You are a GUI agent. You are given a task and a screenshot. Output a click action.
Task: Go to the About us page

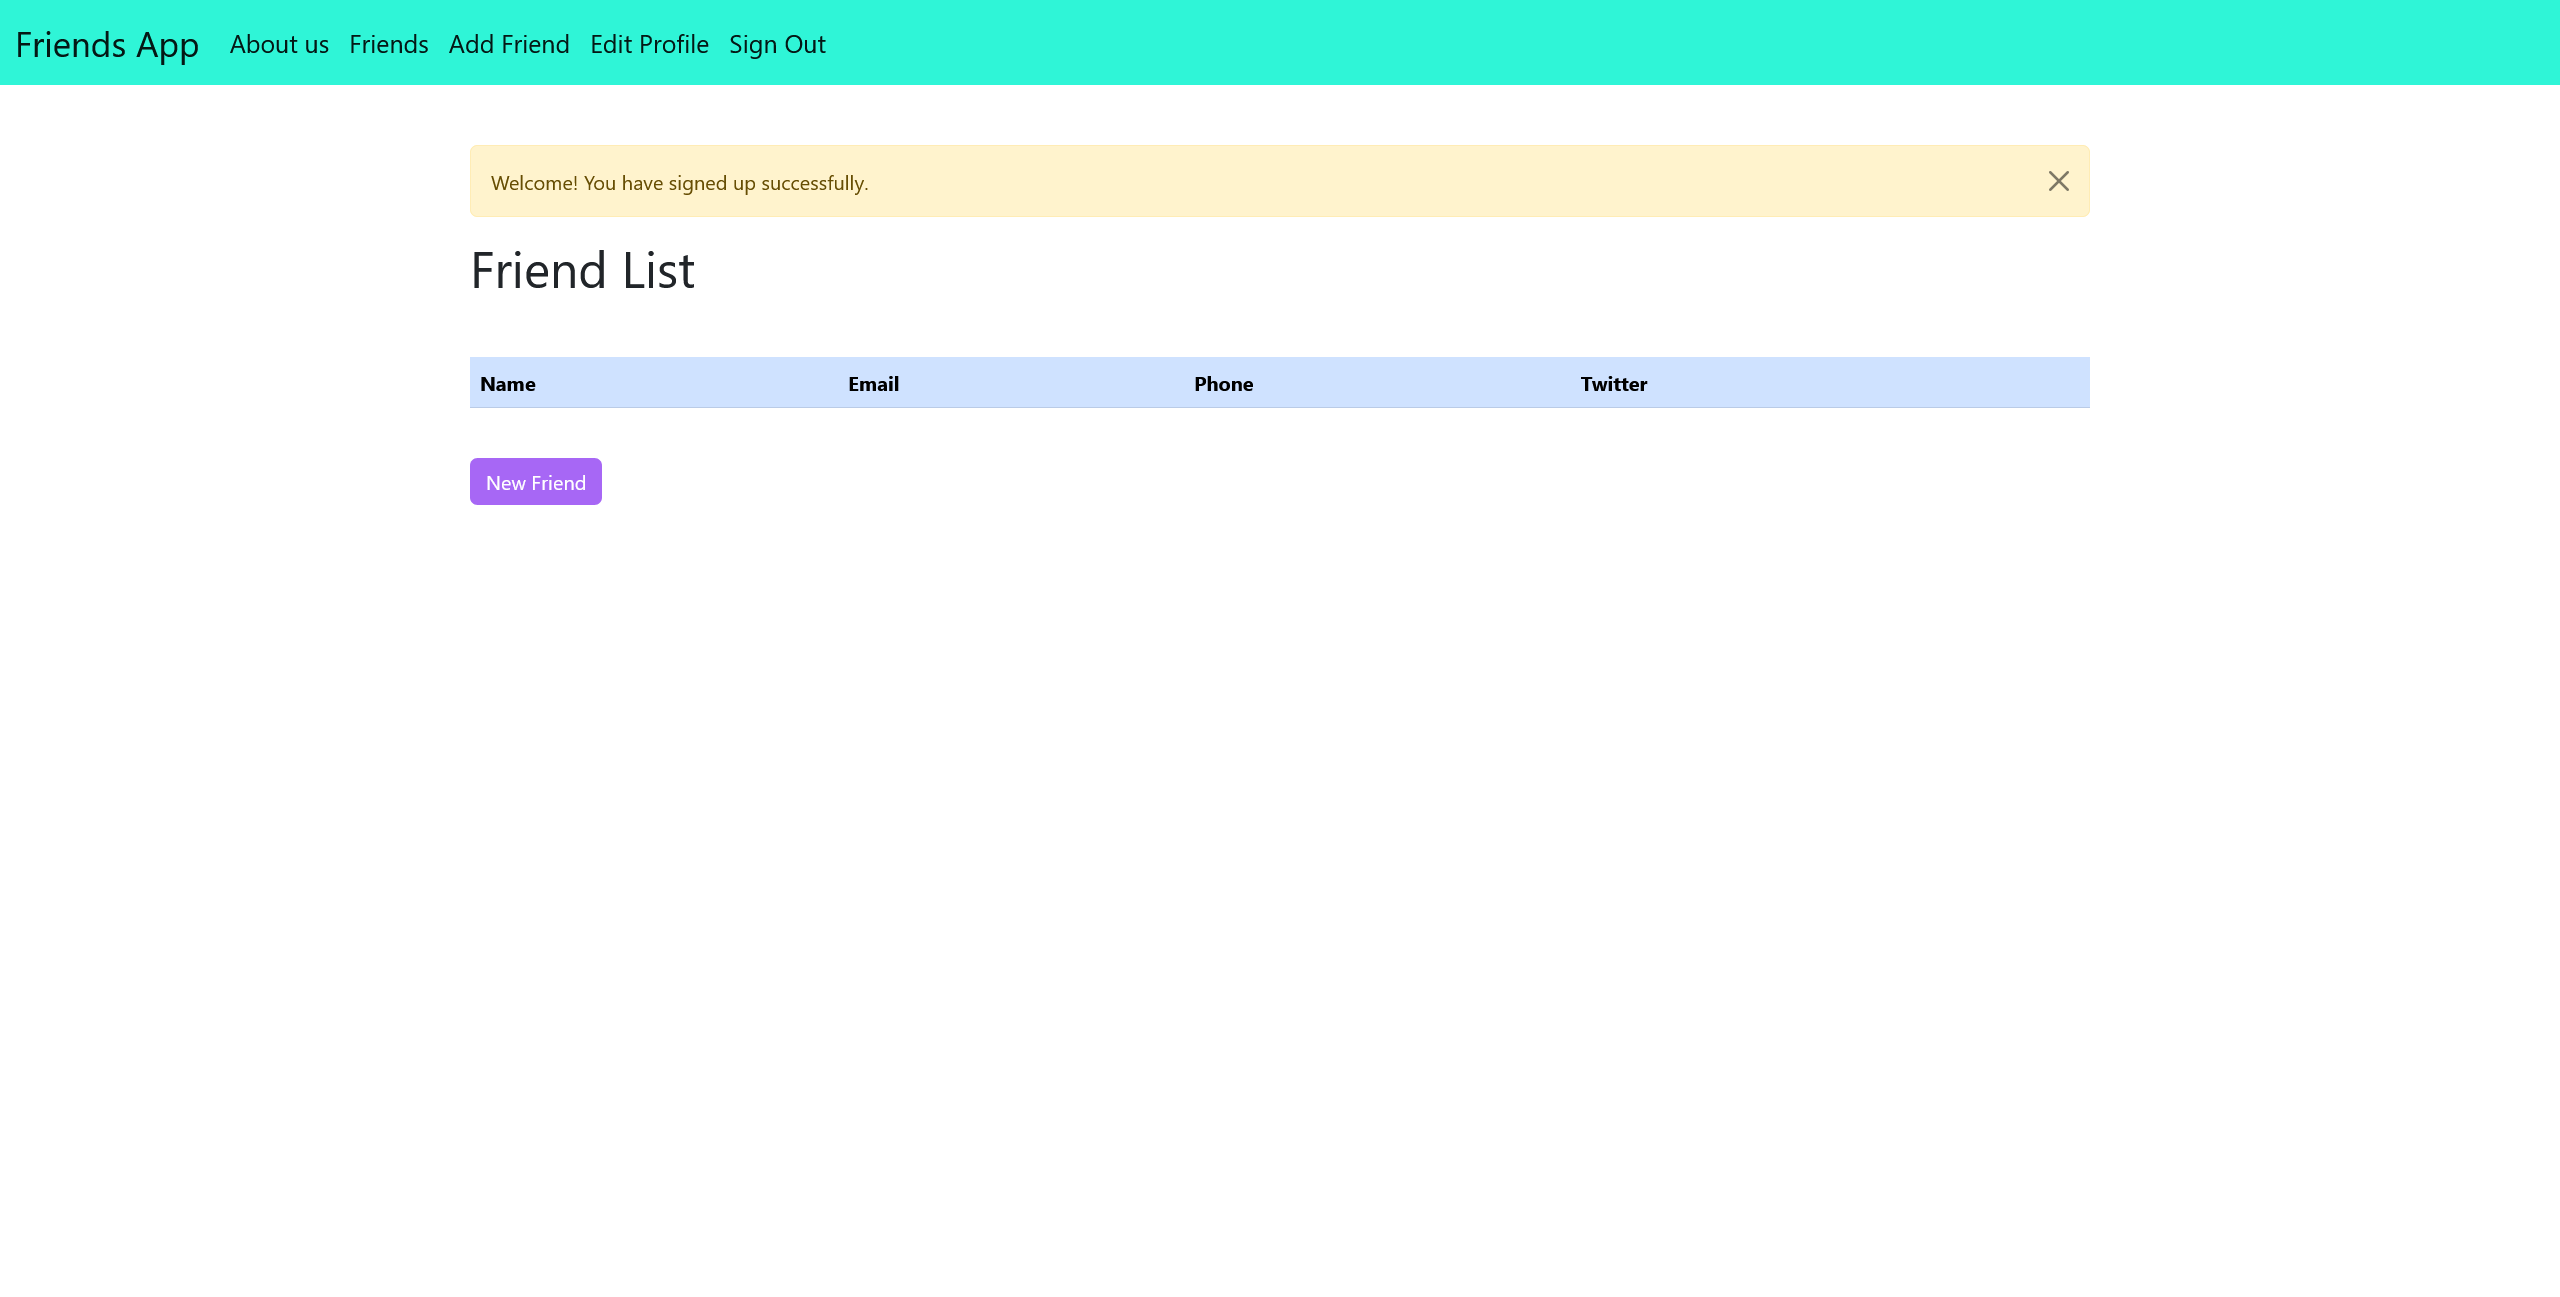pos(279,45)
